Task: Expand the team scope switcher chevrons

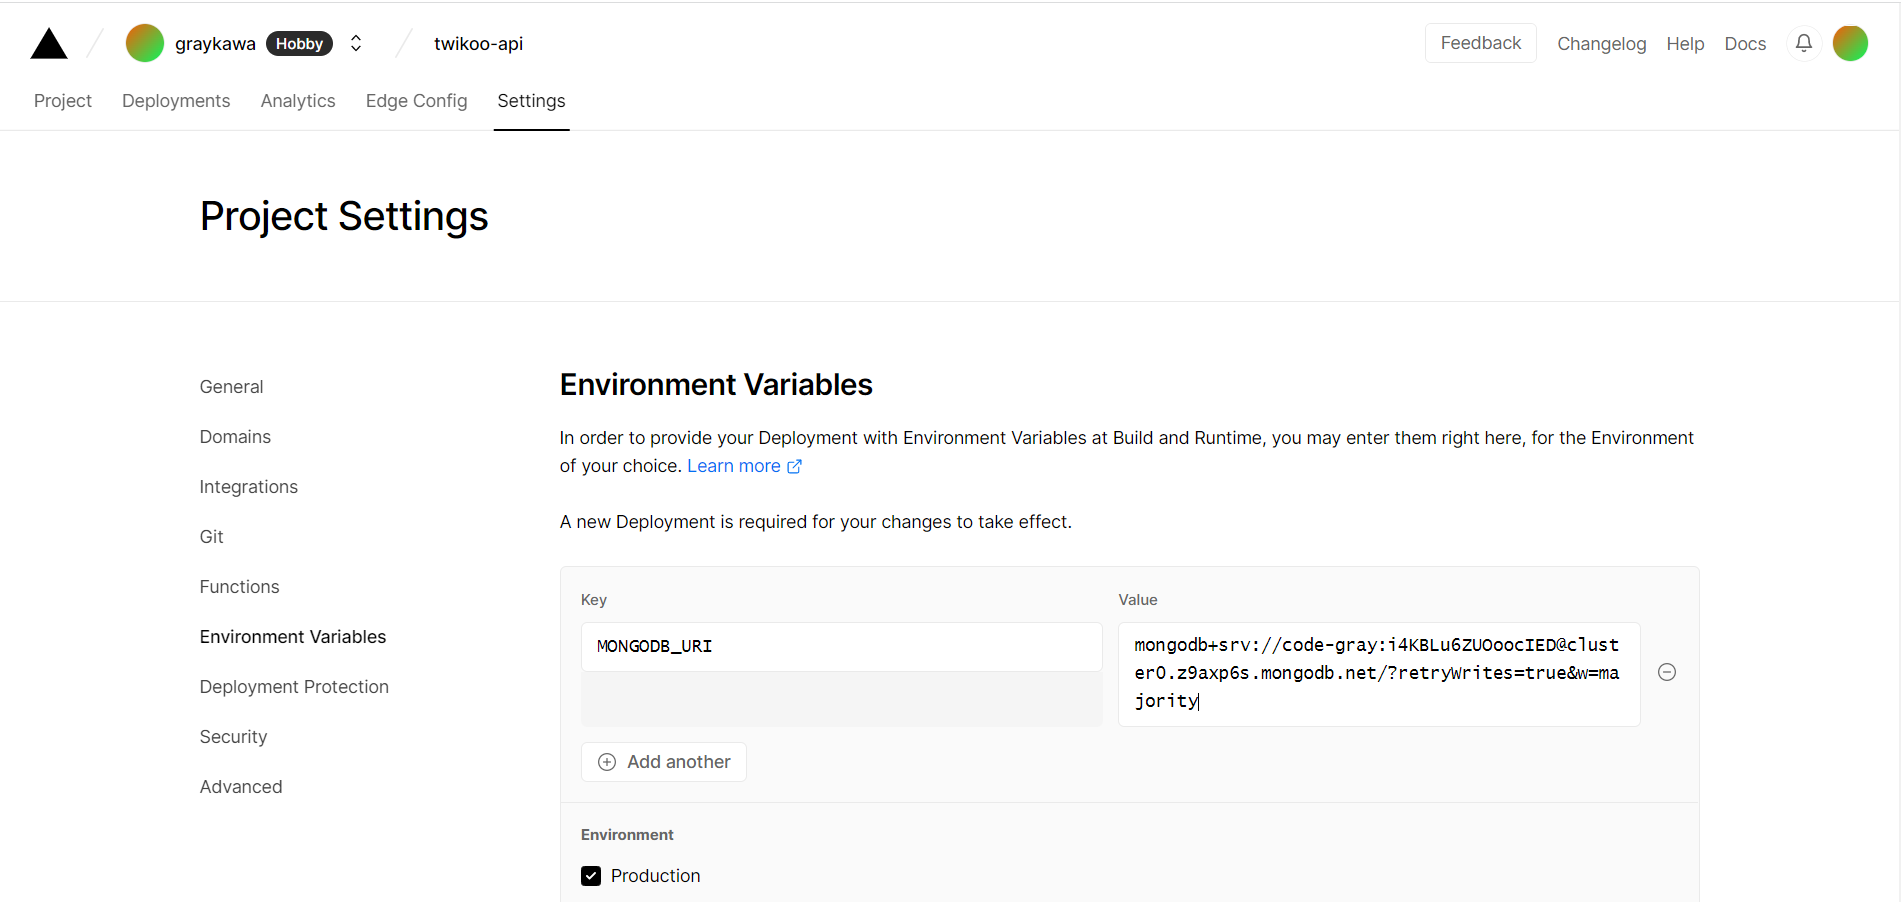Action: (356, 44)
